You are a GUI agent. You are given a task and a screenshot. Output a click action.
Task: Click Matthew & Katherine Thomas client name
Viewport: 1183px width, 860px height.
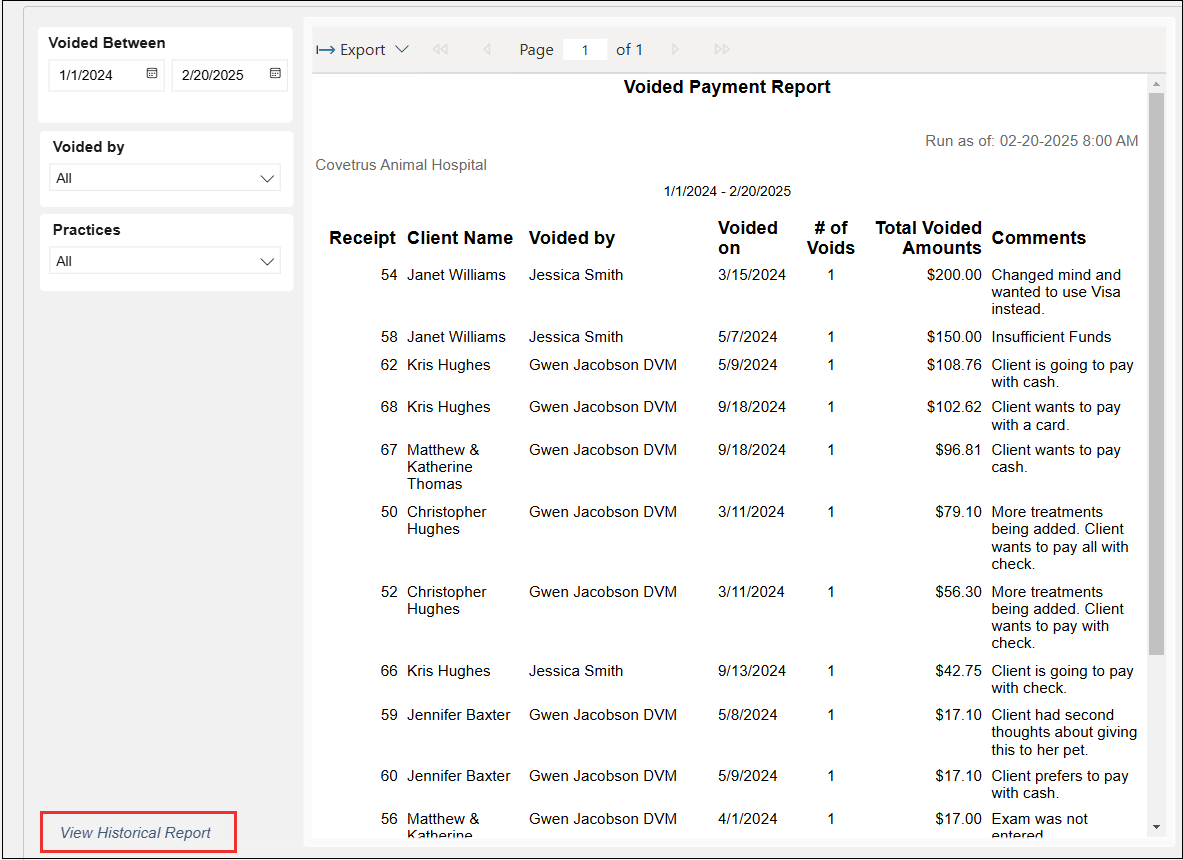click(x=443, y=467)
